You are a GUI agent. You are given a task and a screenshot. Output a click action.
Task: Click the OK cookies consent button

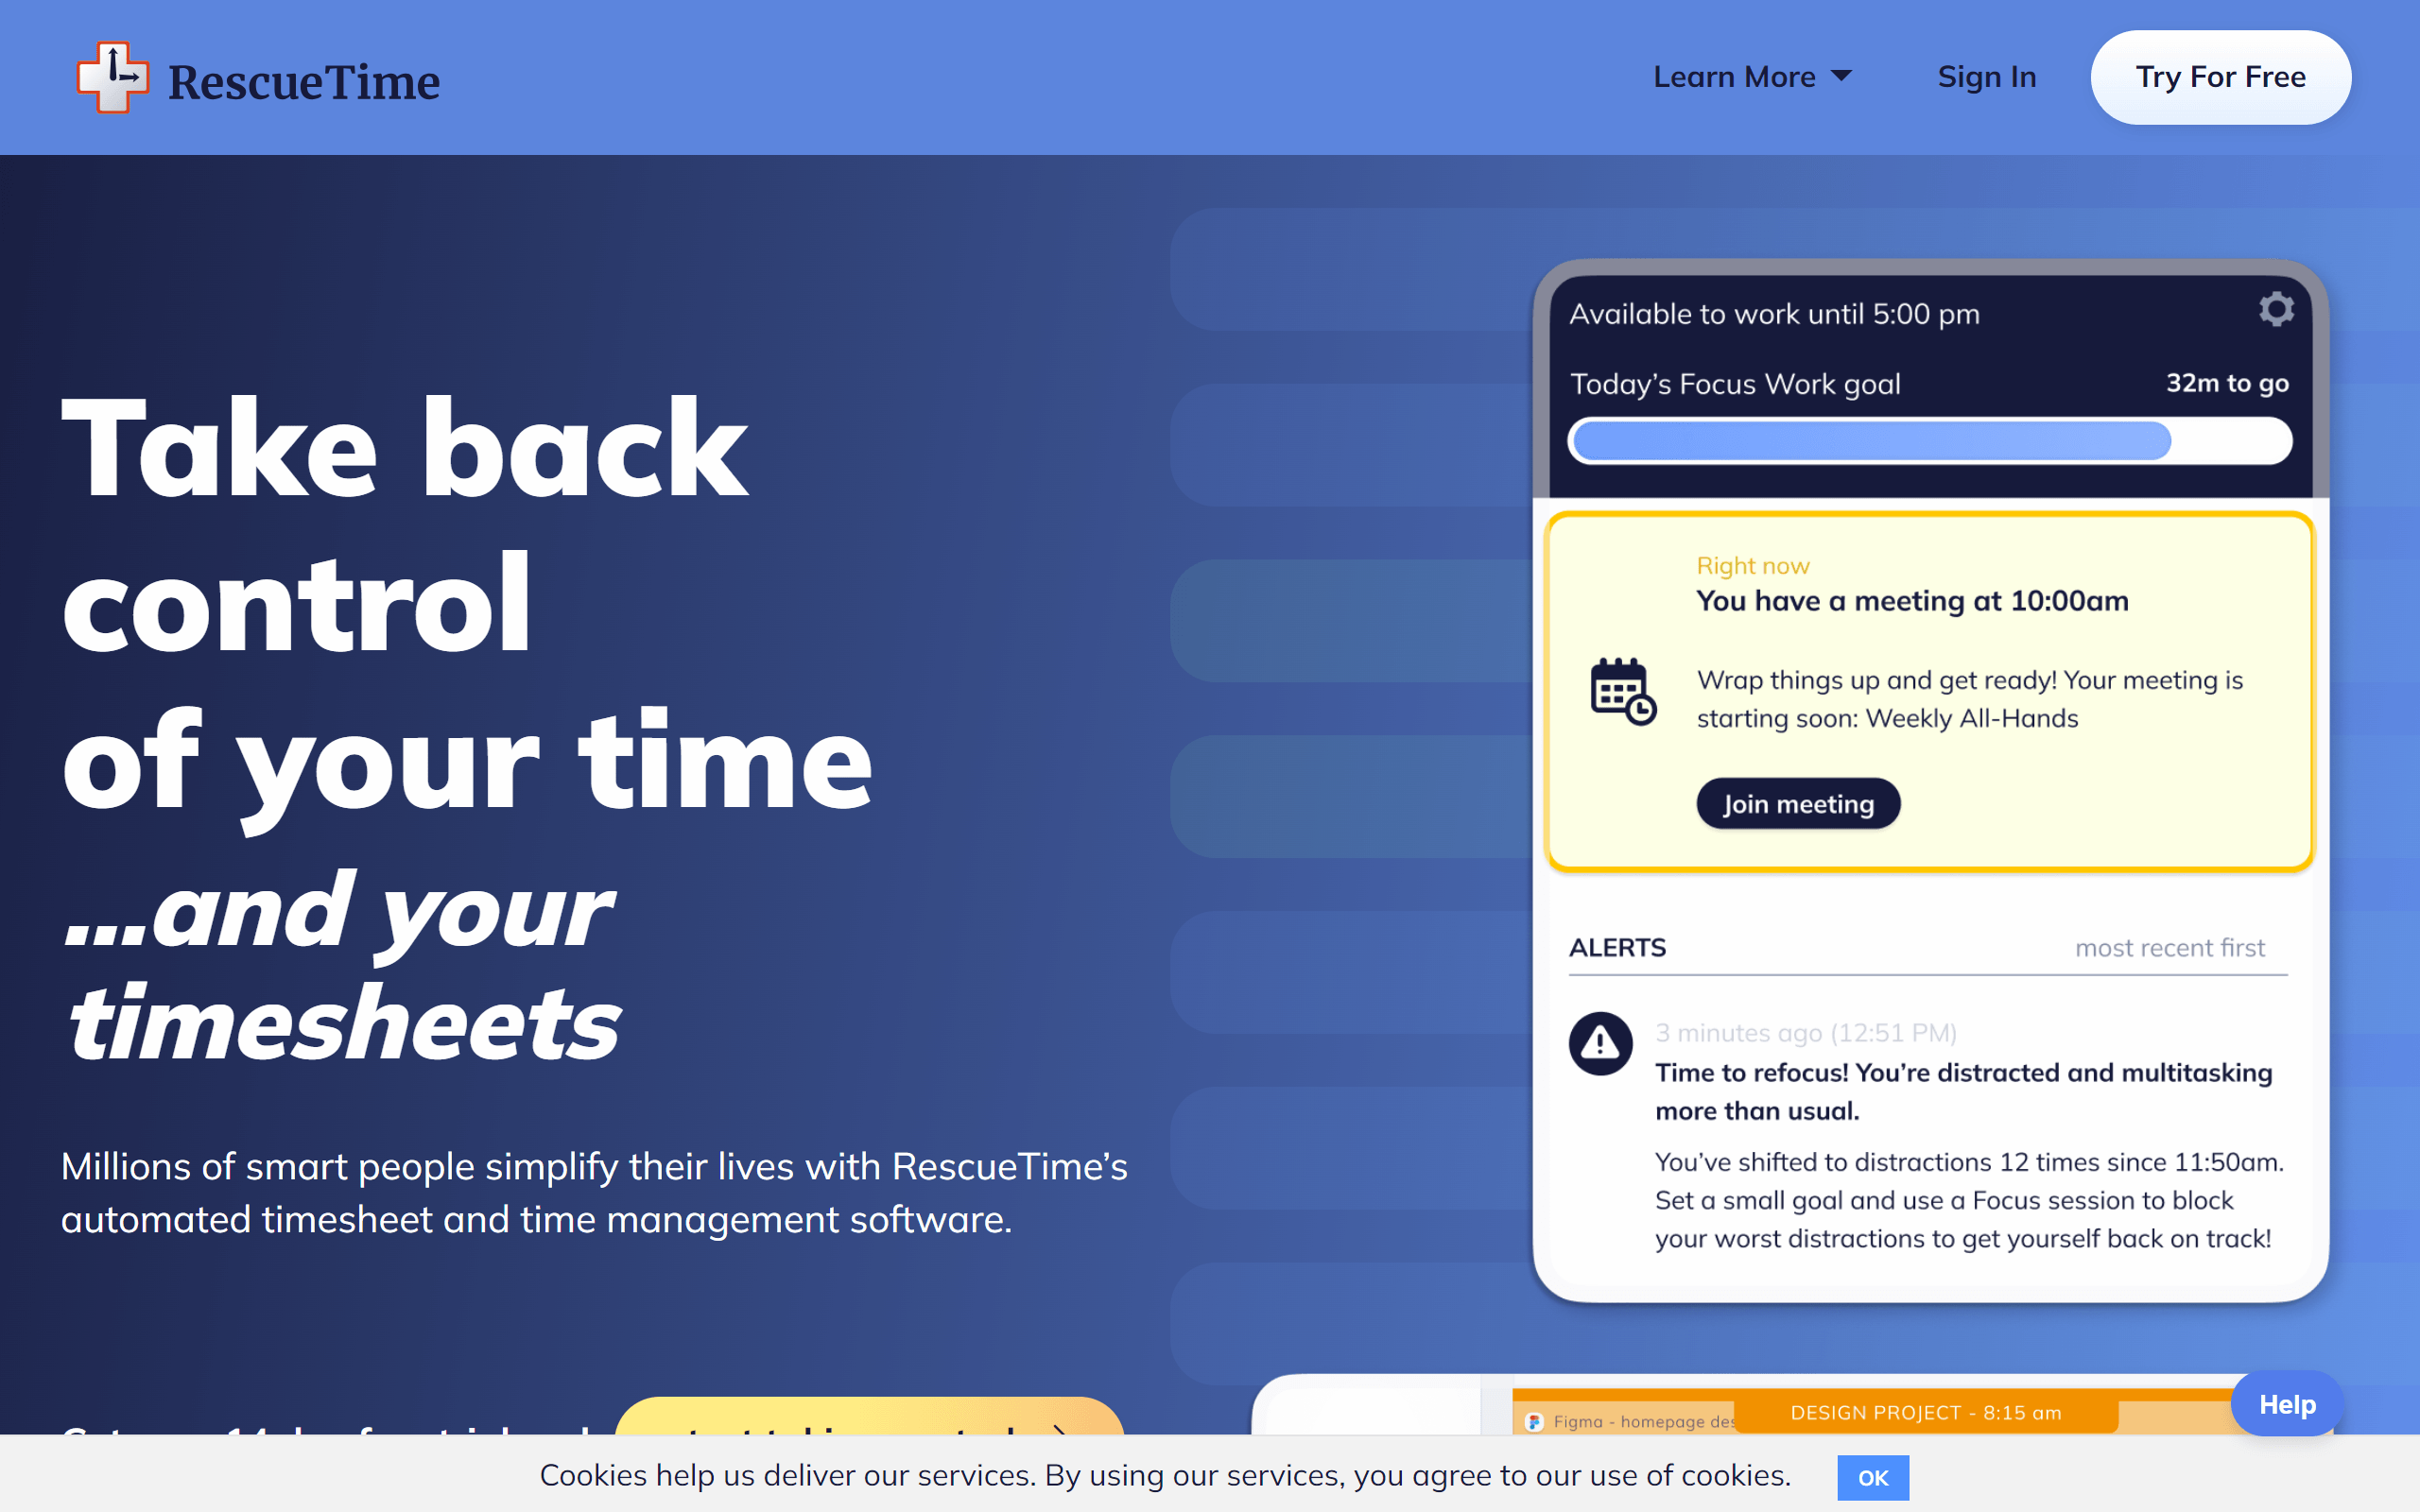tap(1871, 1475)
